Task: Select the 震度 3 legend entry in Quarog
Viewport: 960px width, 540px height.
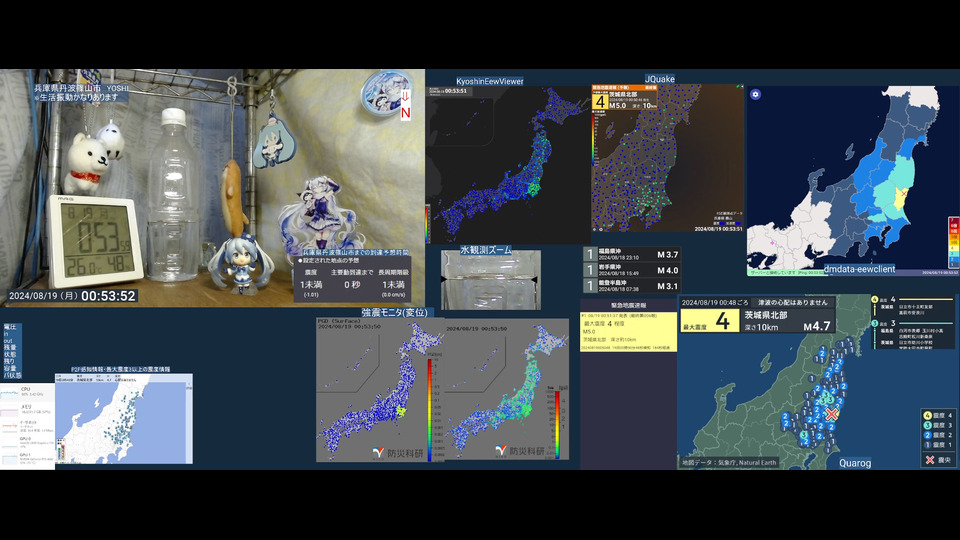Action: (x=938, y=425)
